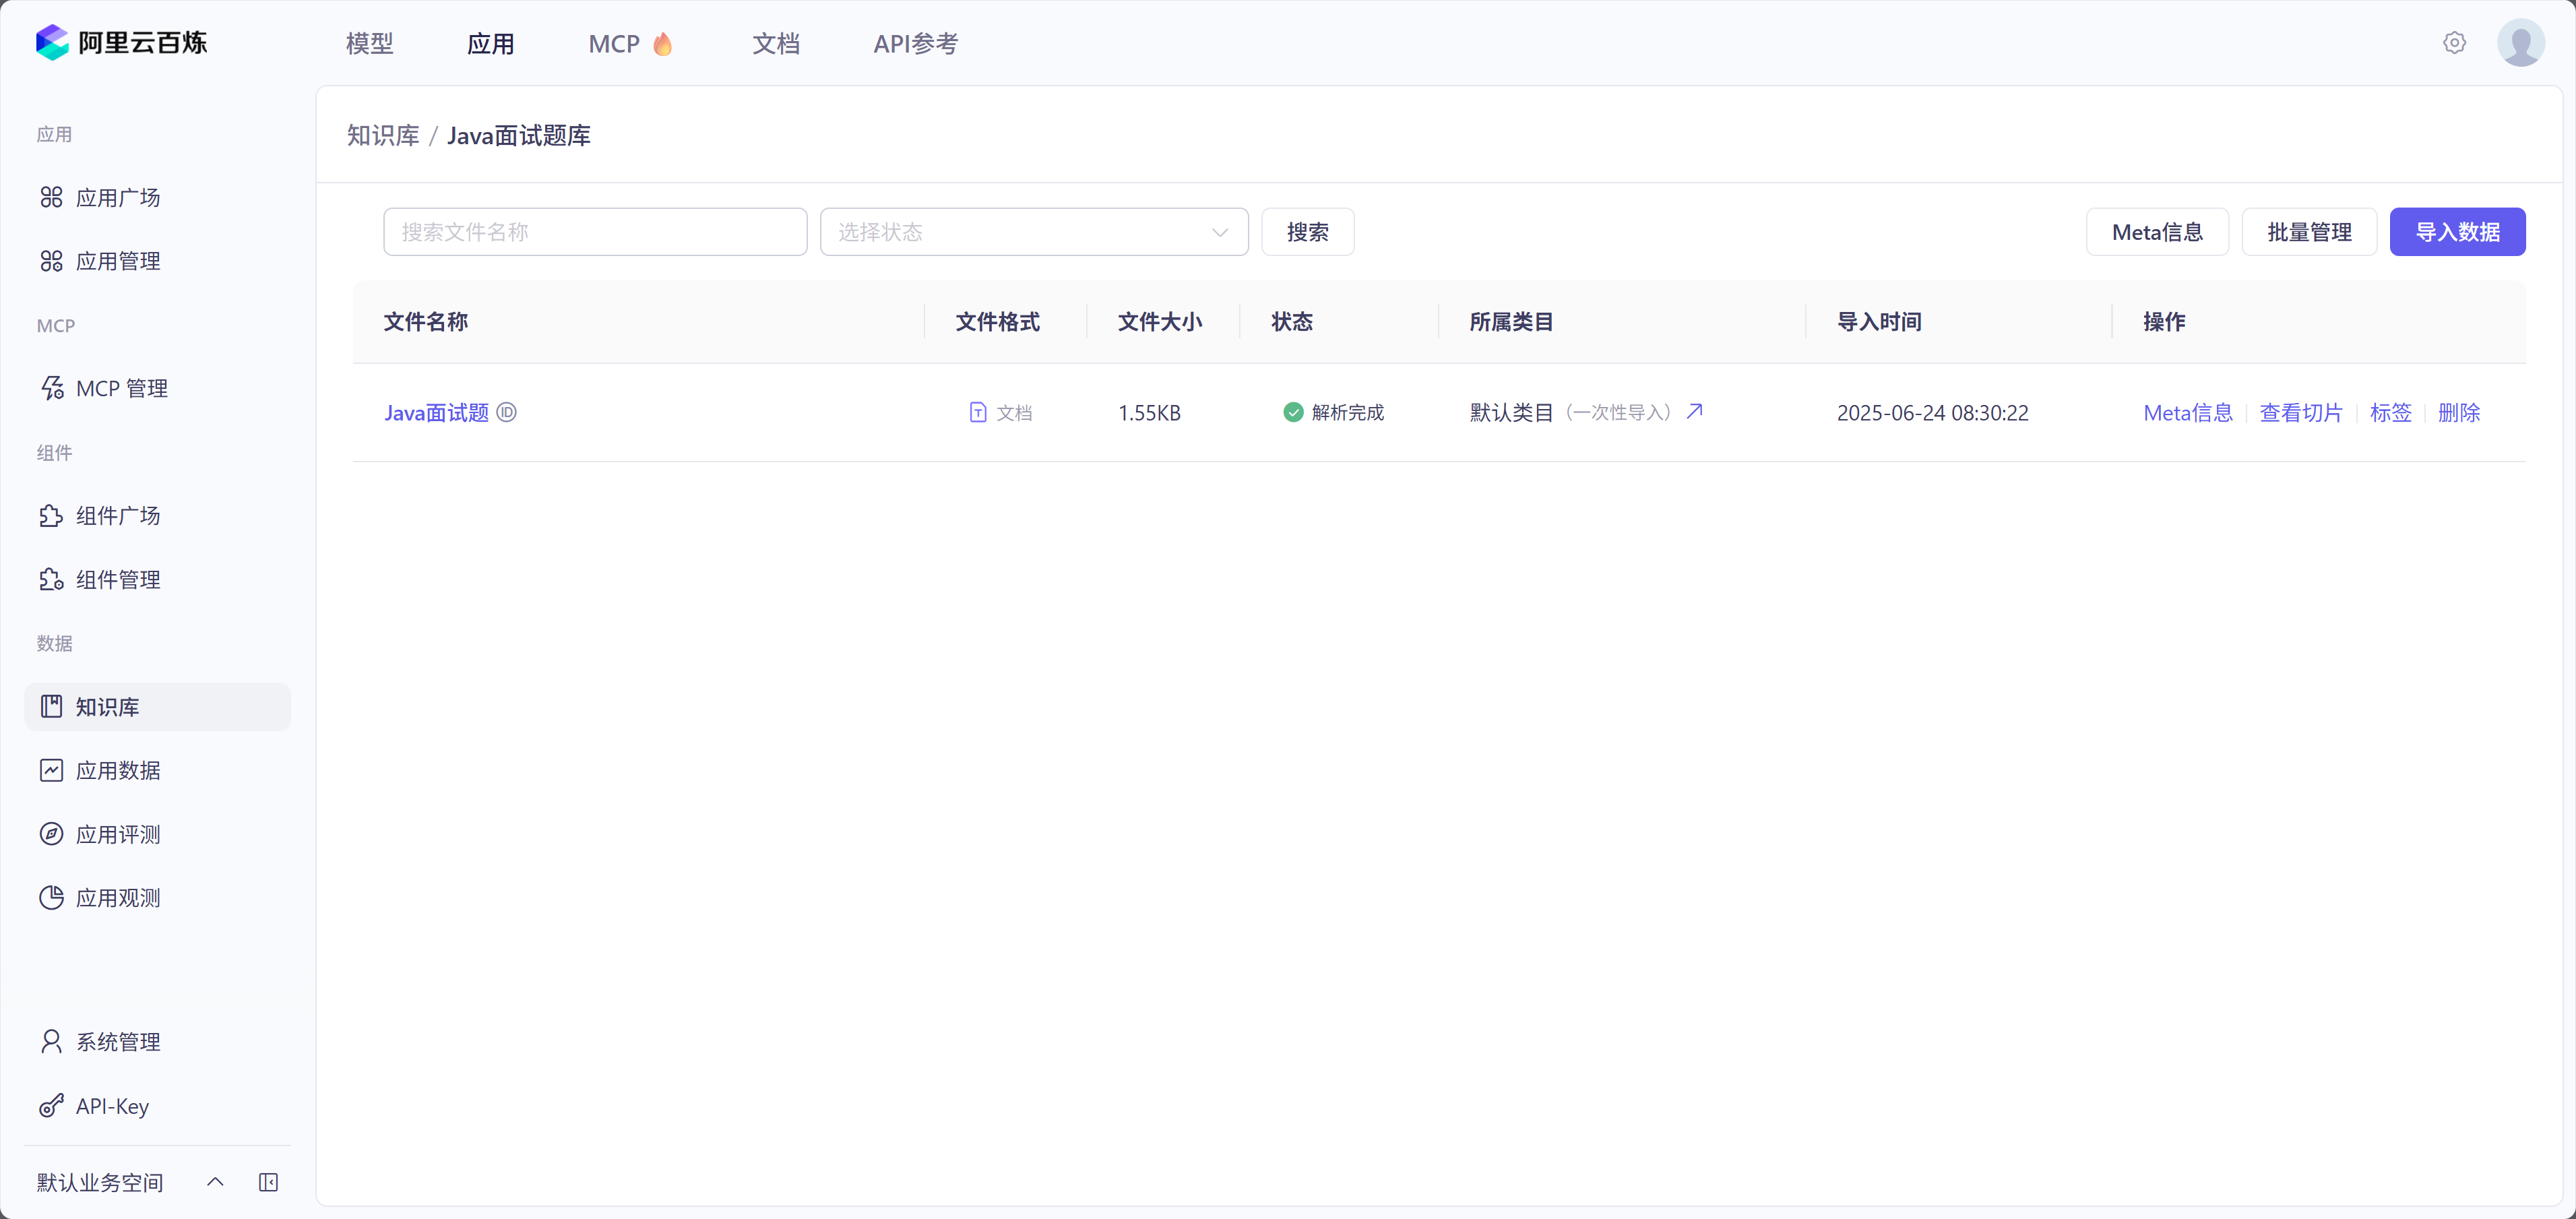Click the 导入数据 button
2576x1219 pixels.
pyautogui.click(x=2457, y=232)
